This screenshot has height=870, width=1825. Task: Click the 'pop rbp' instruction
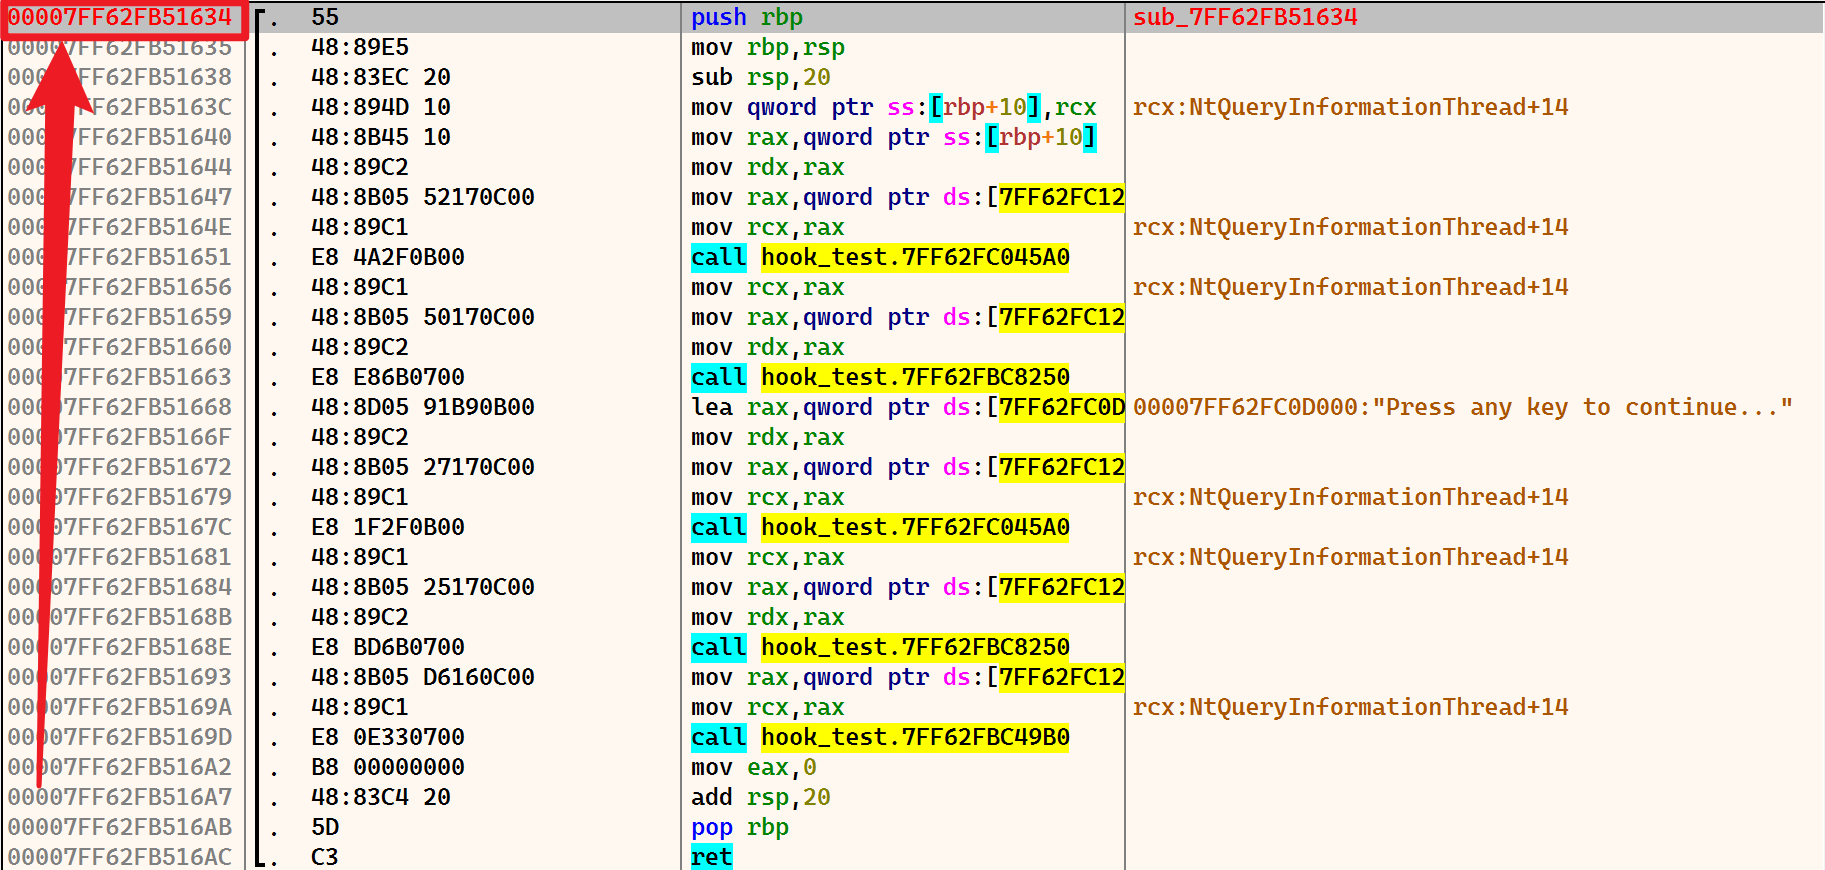[740, 828]
